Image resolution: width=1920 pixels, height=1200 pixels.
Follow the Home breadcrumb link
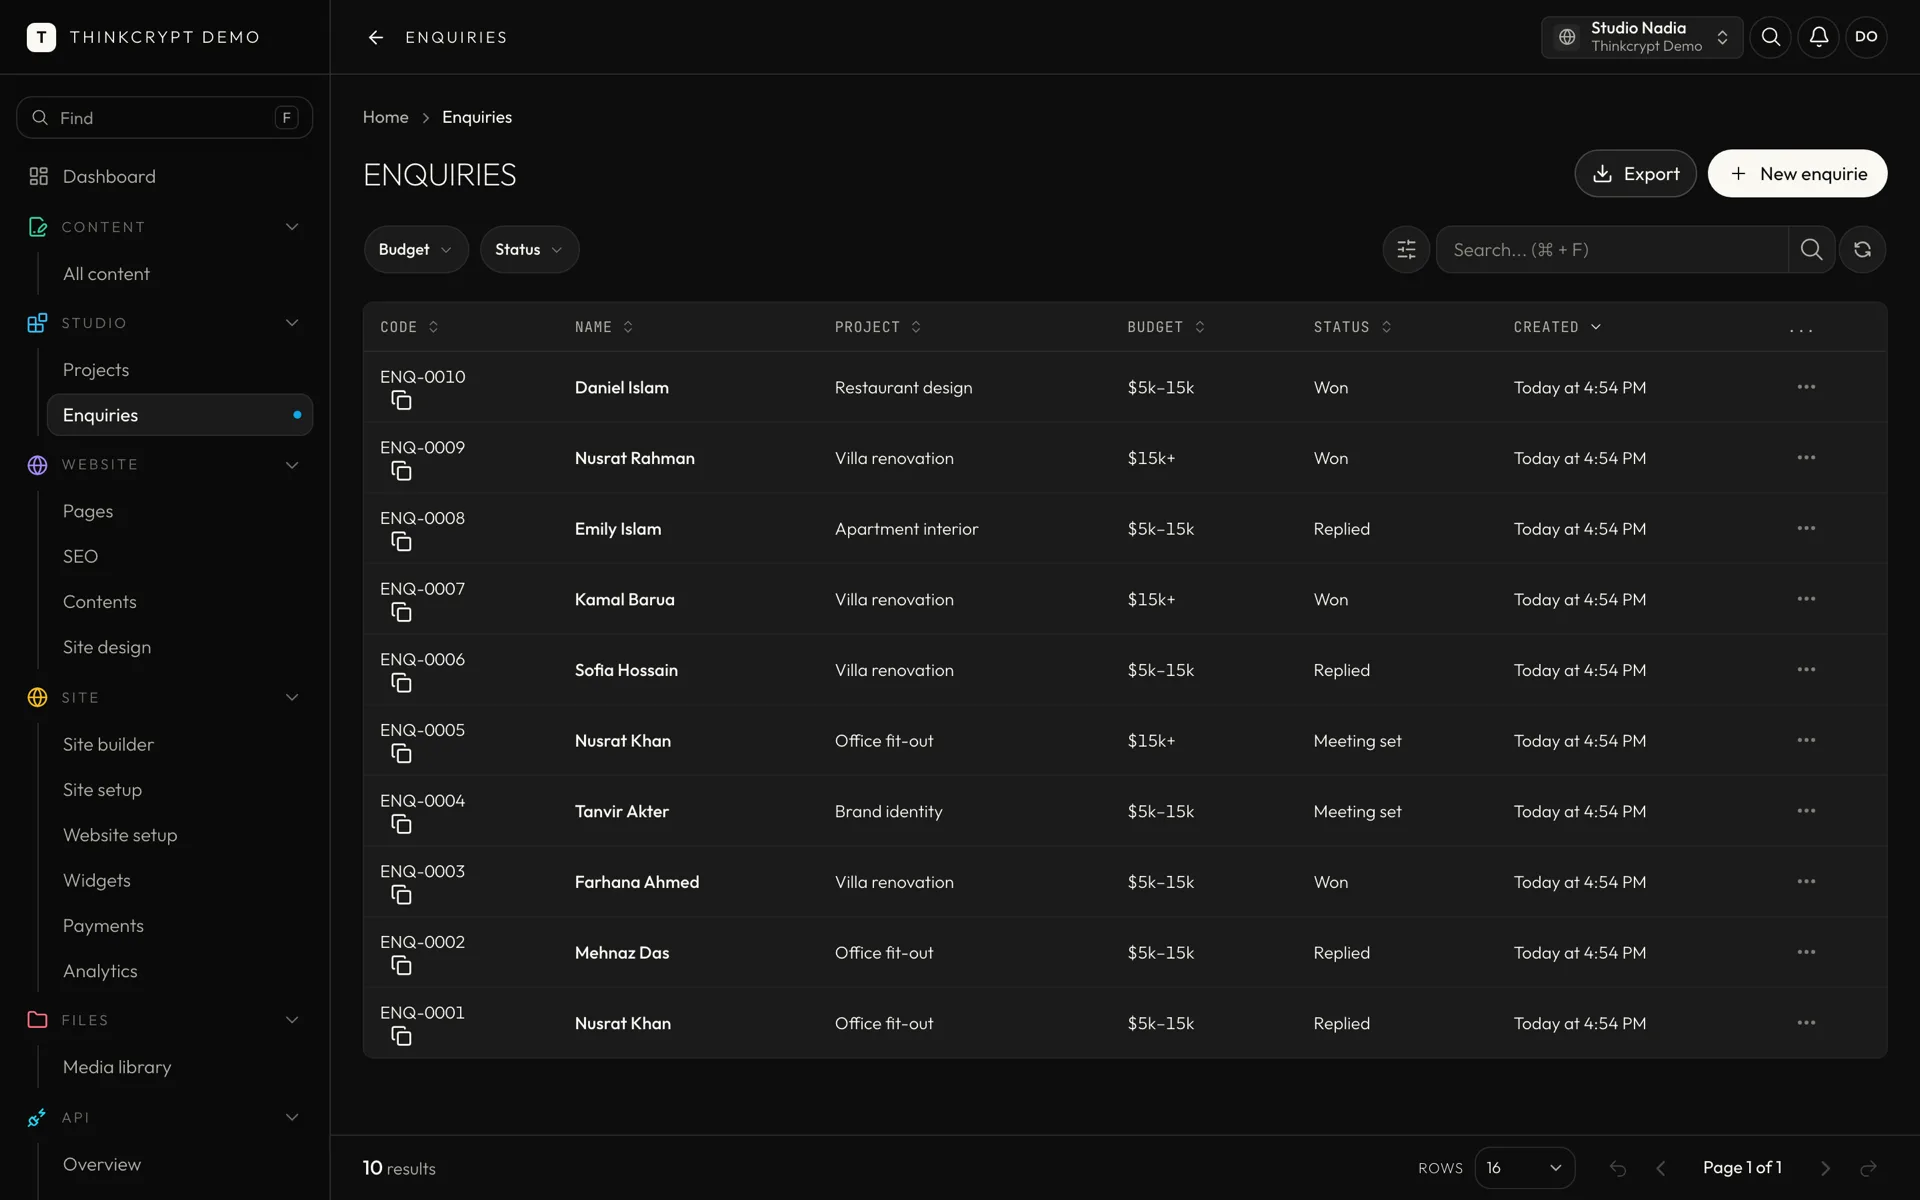pyautogui.click(x=385, y=117)
